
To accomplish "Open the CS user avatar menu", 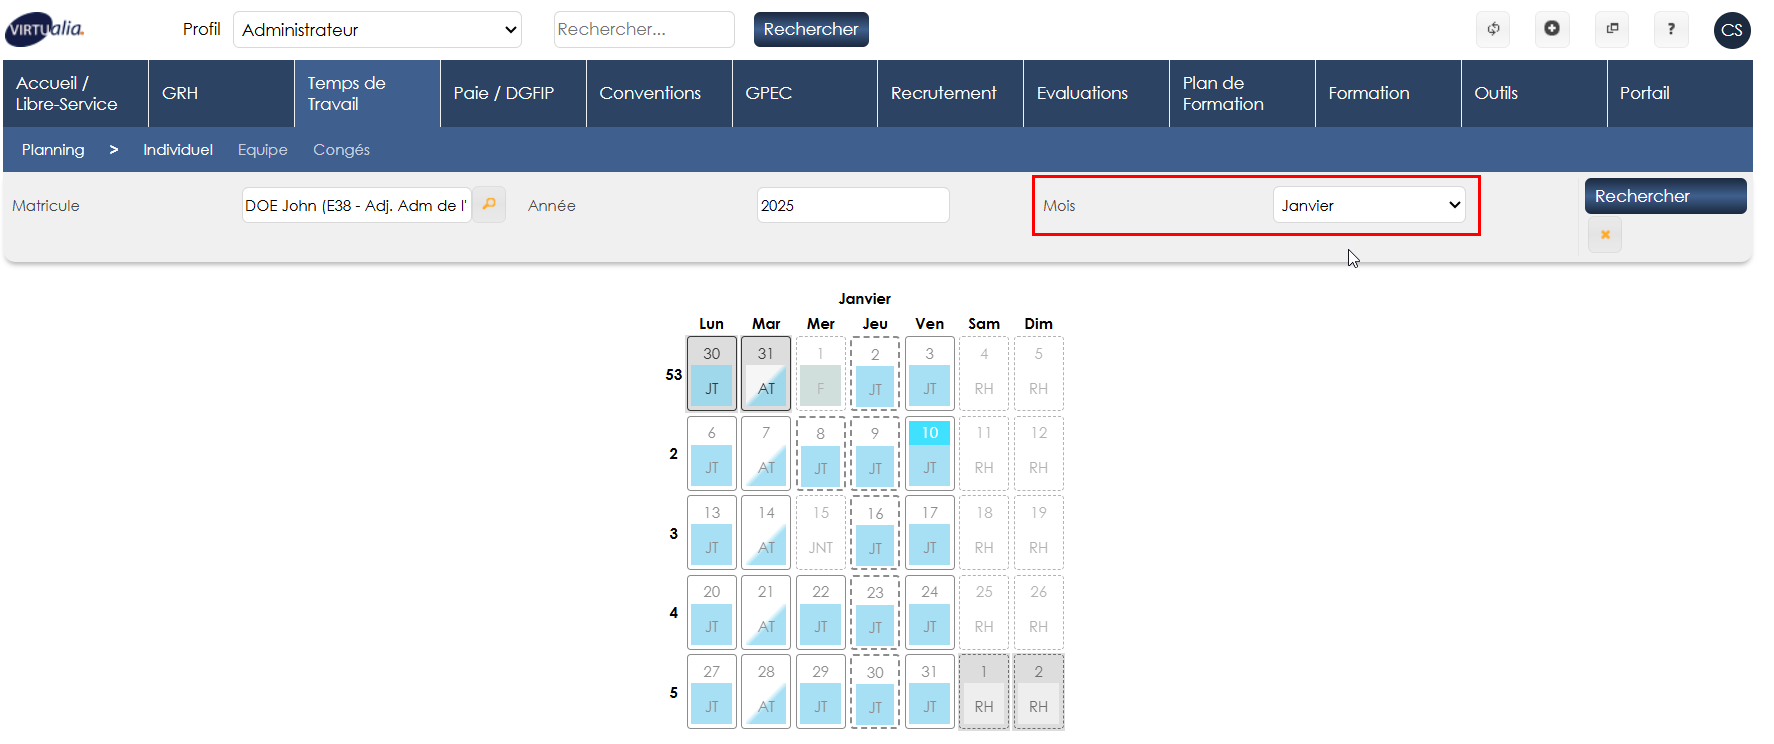I will tap(1732, 30).
